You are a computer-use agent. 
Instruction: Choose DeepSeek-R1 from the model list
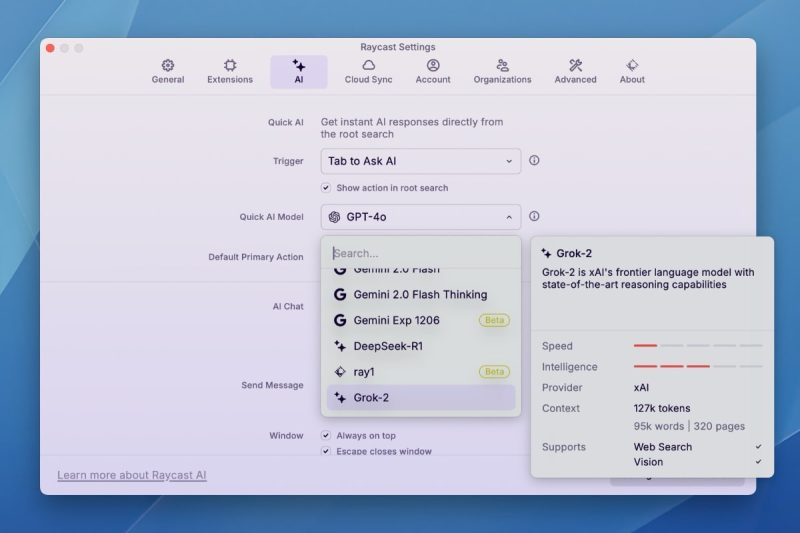coord(421,346)
